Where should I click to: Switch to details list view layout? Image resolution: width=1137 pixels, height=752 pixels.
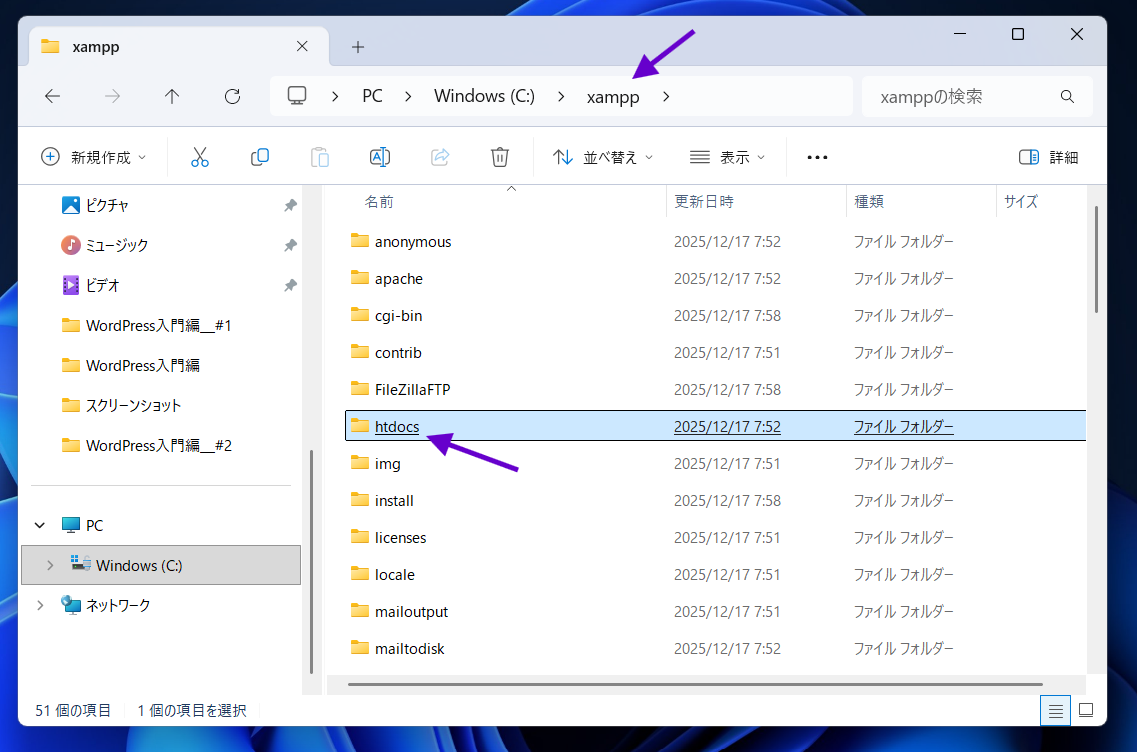(x=1054, y=710)
